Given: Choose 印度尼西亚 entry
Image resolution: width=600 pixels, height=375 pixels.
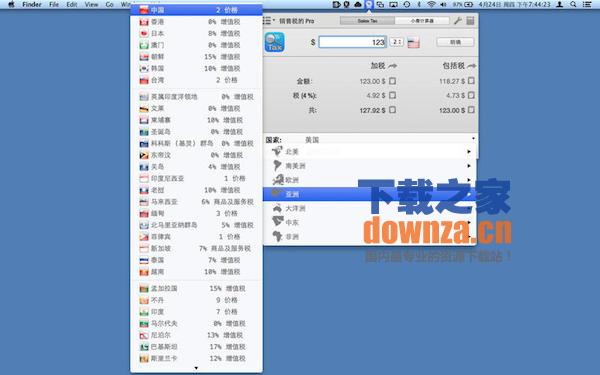Looking at the screenshot, I should [196, 178].
